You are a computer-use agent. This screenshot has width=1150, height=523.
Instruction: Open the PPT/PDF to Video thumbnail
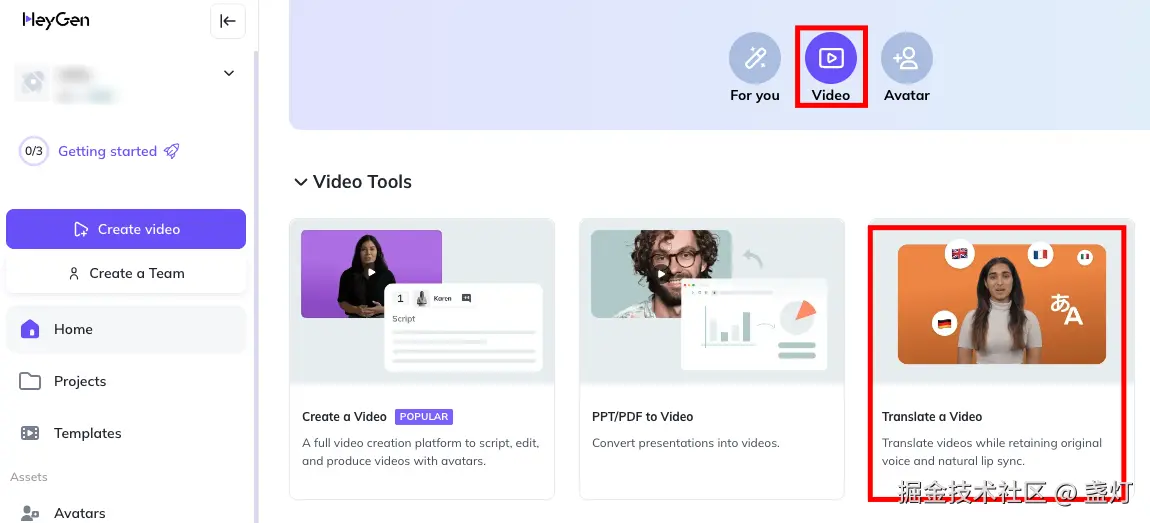711,301
